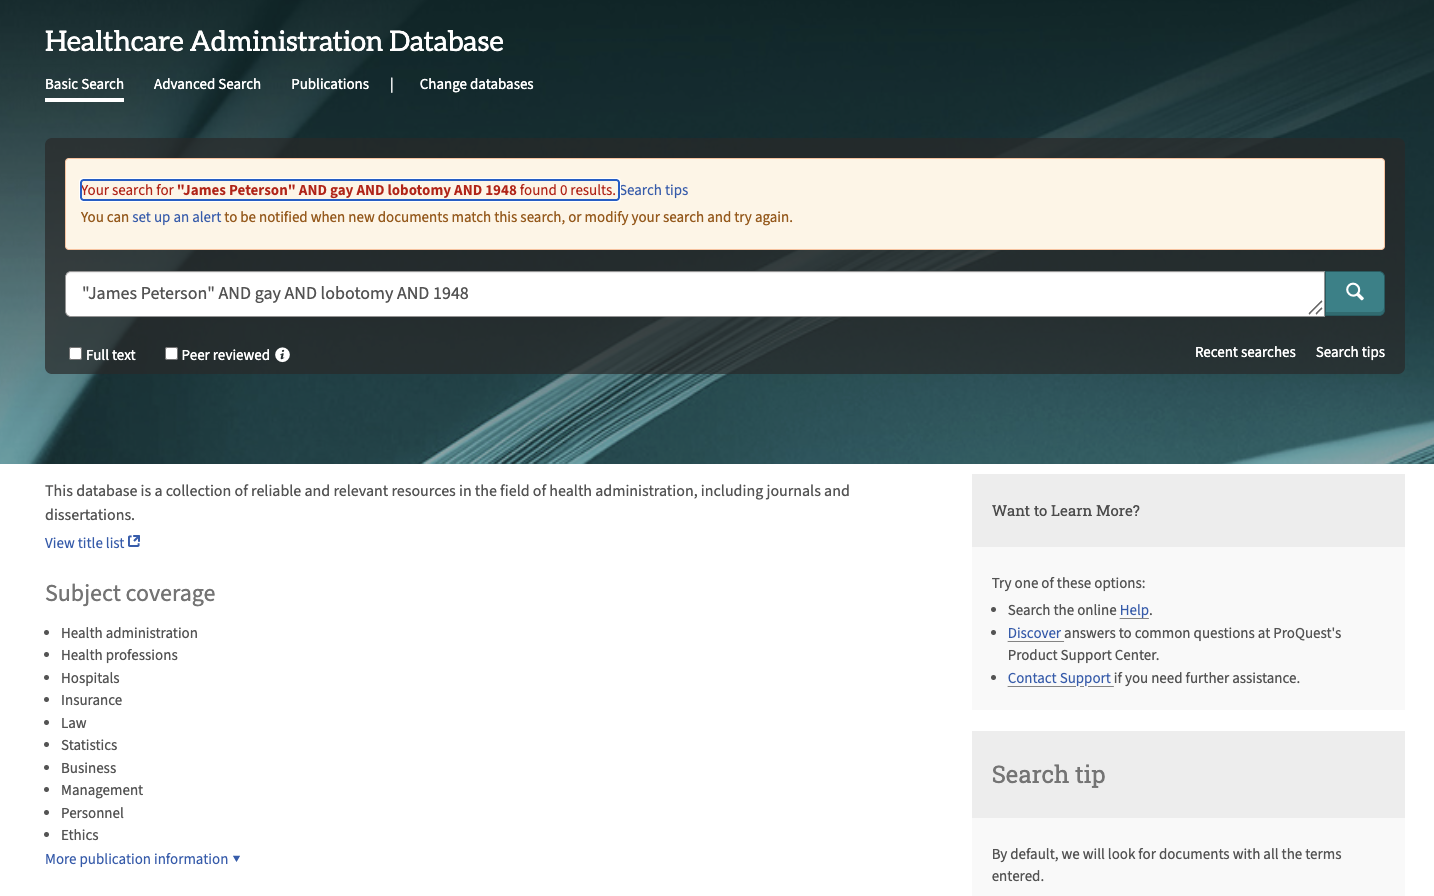Click inside the search query text field

[x=690, y=293]
